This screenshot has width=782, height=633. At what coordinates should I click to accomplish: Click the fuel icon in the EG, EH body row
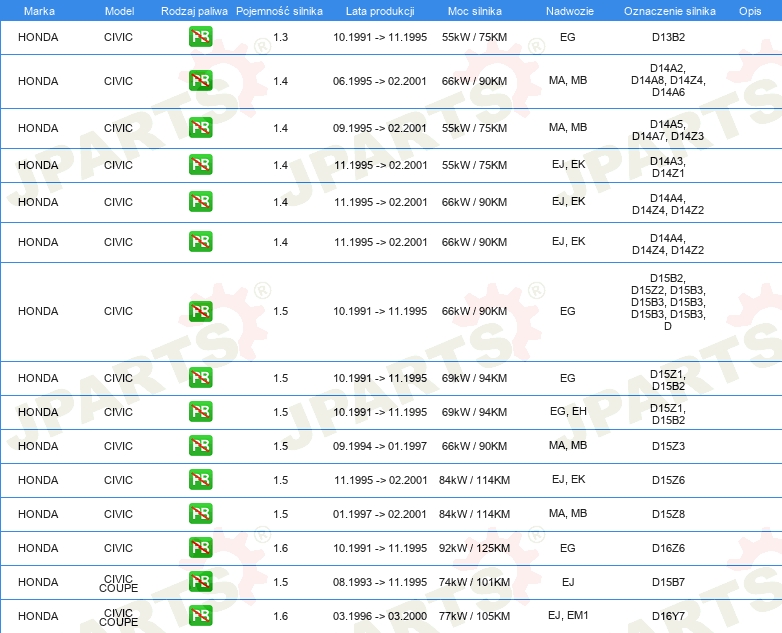coord(200,412)
